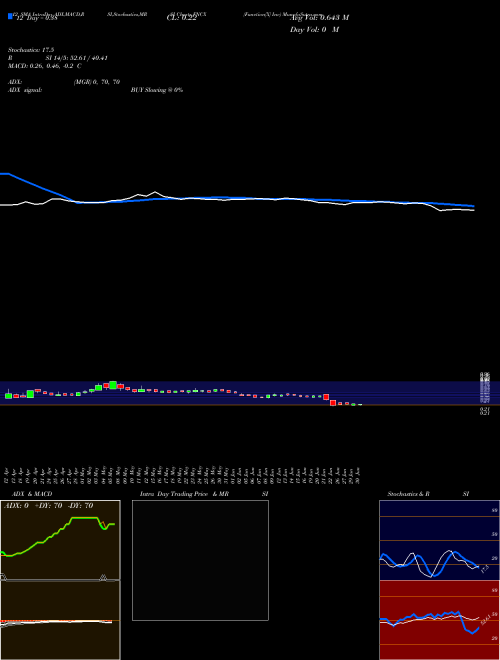Click the 'Stochastics: 17.5' readout
Screen dimensions: 500x660
point(31,50)
